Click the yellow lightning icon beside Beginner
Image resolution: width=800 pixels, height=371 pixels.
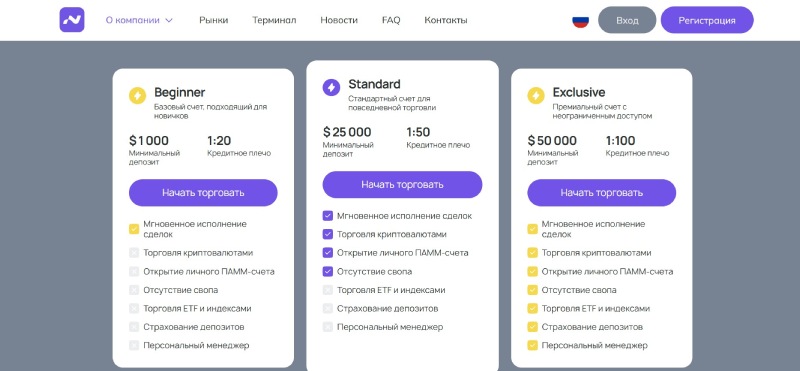pos(137,95)
